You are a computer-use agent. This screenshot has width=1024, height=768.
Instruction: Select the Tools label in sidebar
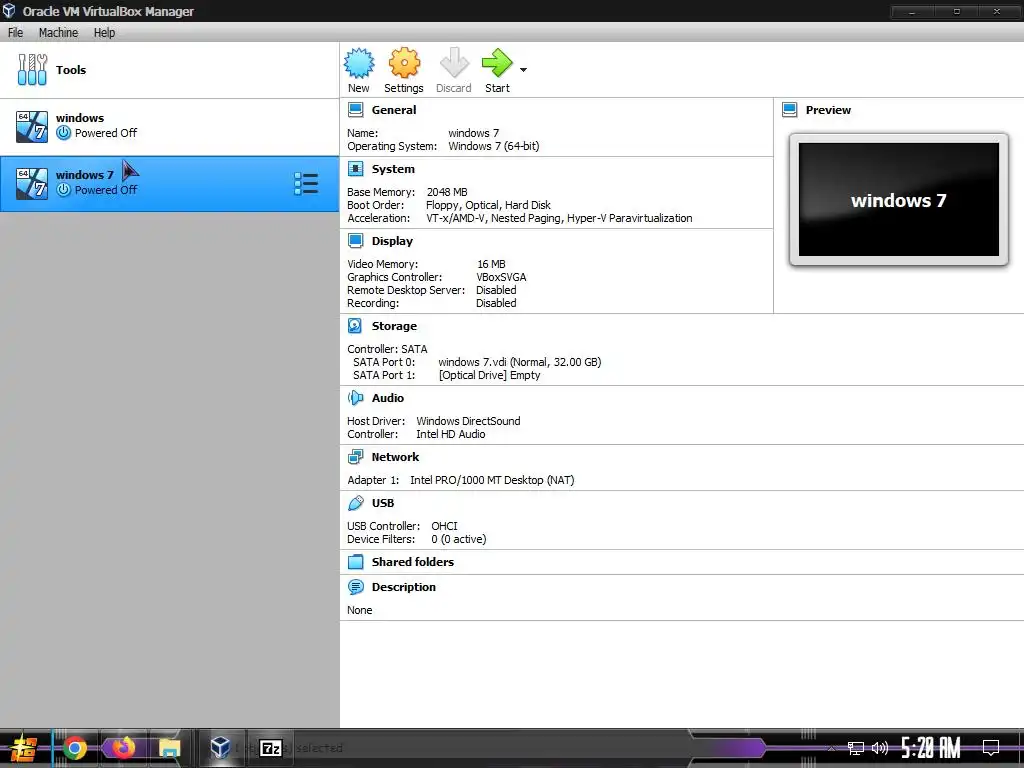pos(71,70)
